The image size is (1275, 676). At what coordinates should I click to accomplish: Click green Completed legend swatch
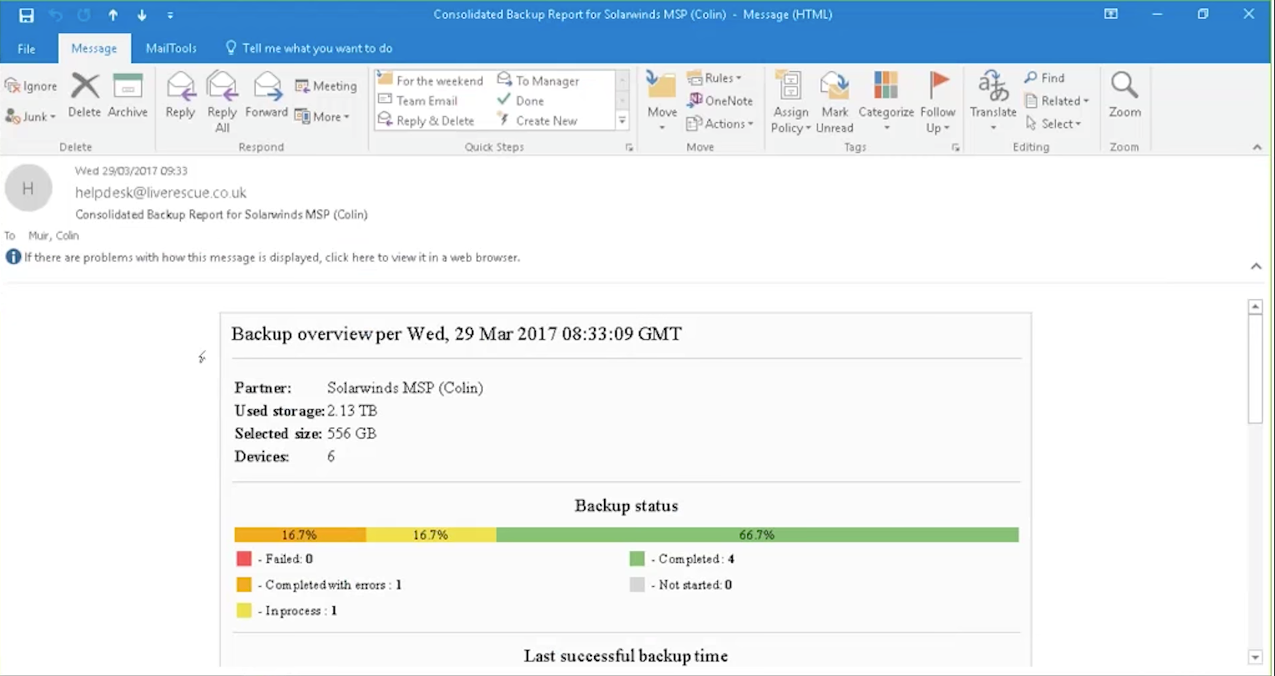[x=637, y=559]
